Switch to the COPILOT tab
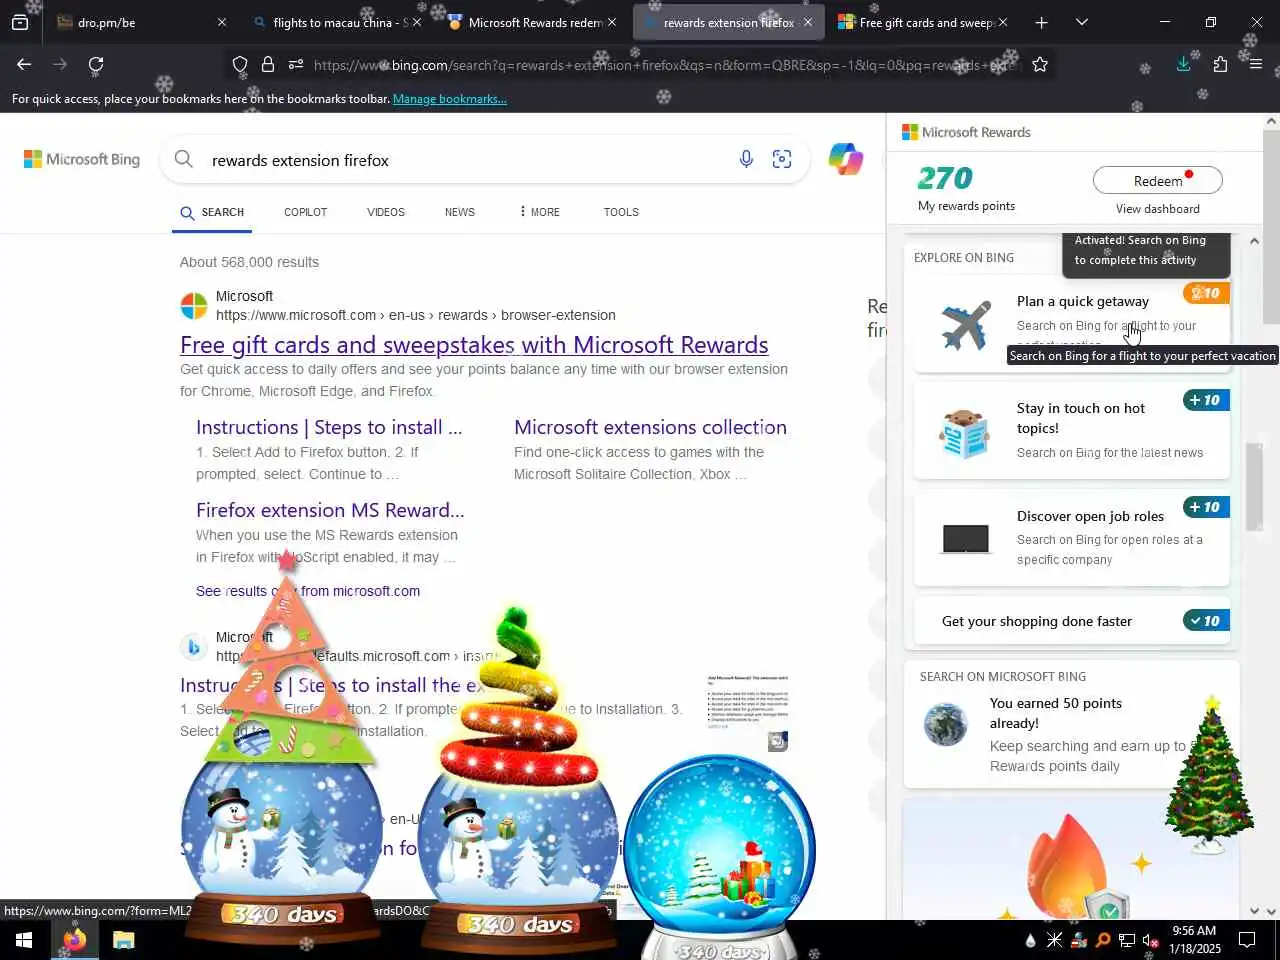This screenshot has height=960, width=1280. coord(306,212)
